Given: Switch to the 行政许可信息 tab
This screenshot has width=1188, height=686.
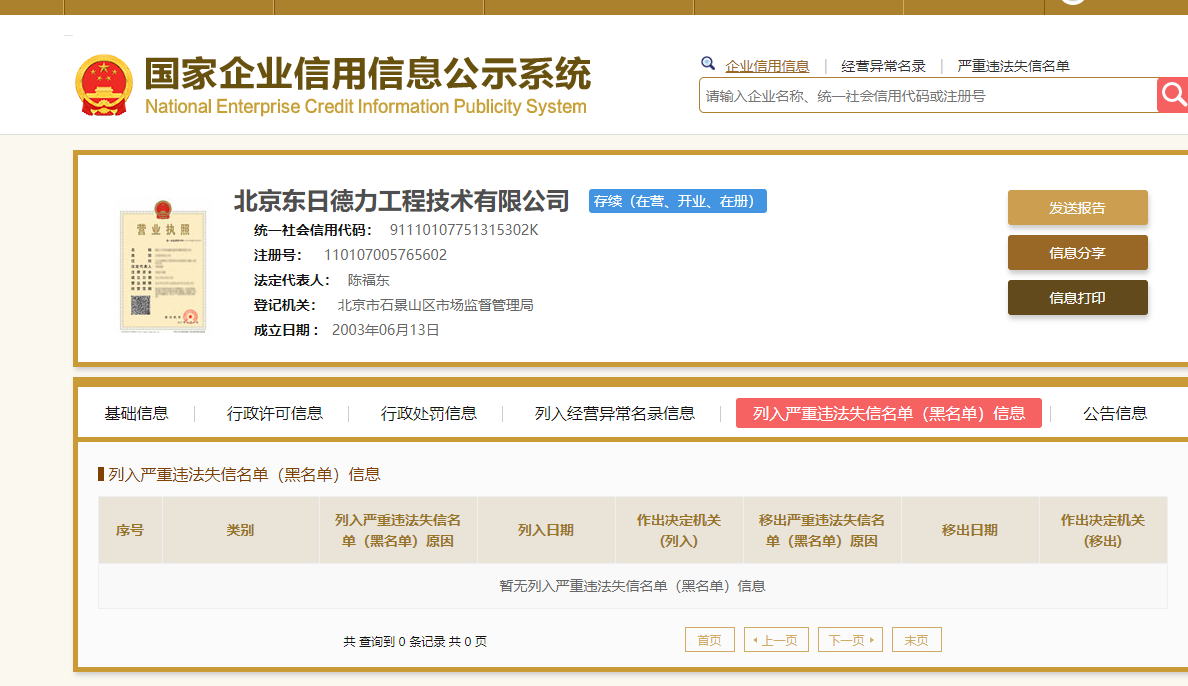Looking at the screenshot, I should pyautogui.click(x=274, y=413).
